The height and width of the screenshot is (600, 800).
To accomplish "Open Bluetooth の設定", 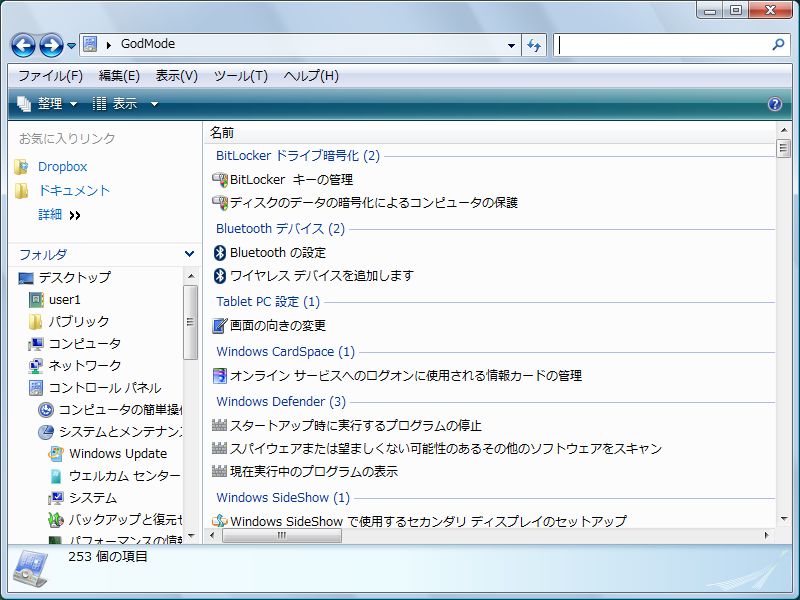I will point(278,253).
